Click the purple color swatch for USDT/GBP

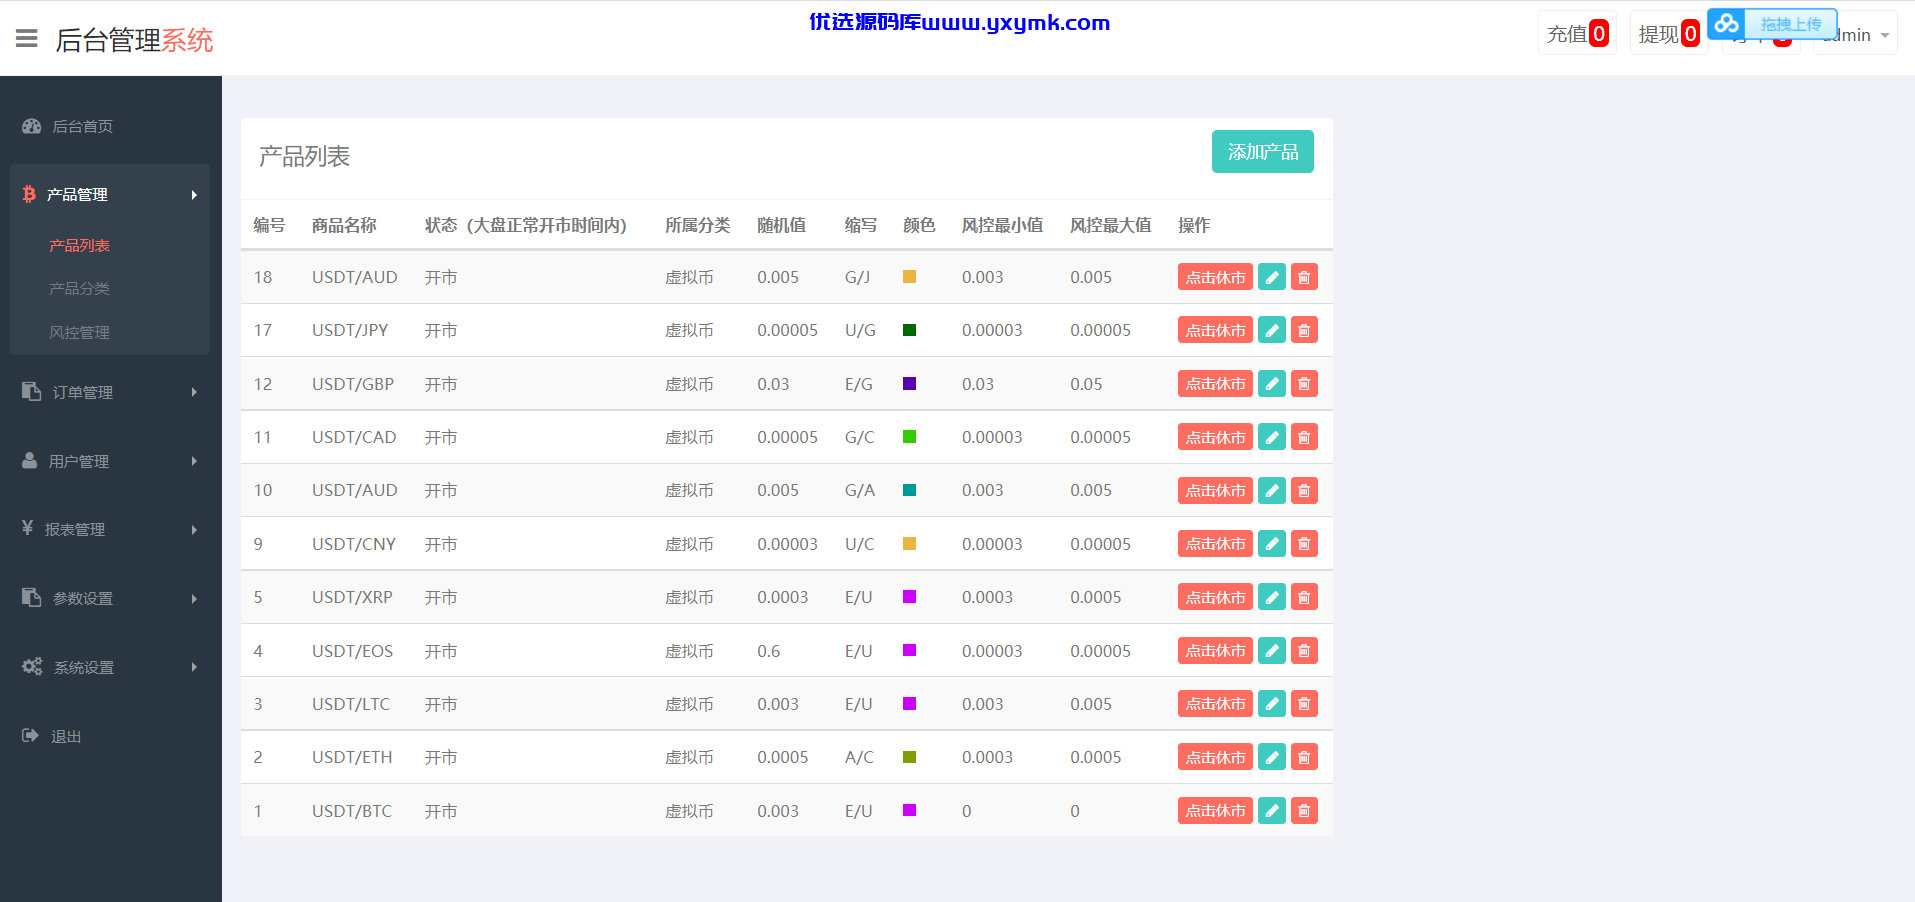click(x=909, y=383)
